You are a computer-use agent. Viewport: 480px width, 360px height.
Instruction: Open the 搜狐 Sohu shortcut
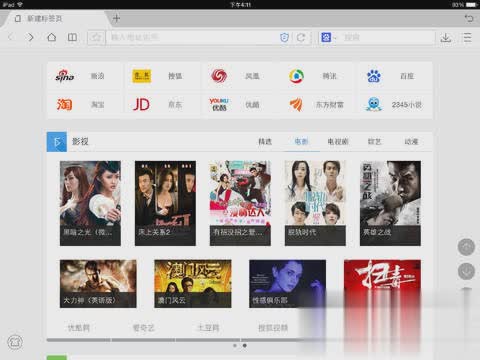(x=163, y=76)
